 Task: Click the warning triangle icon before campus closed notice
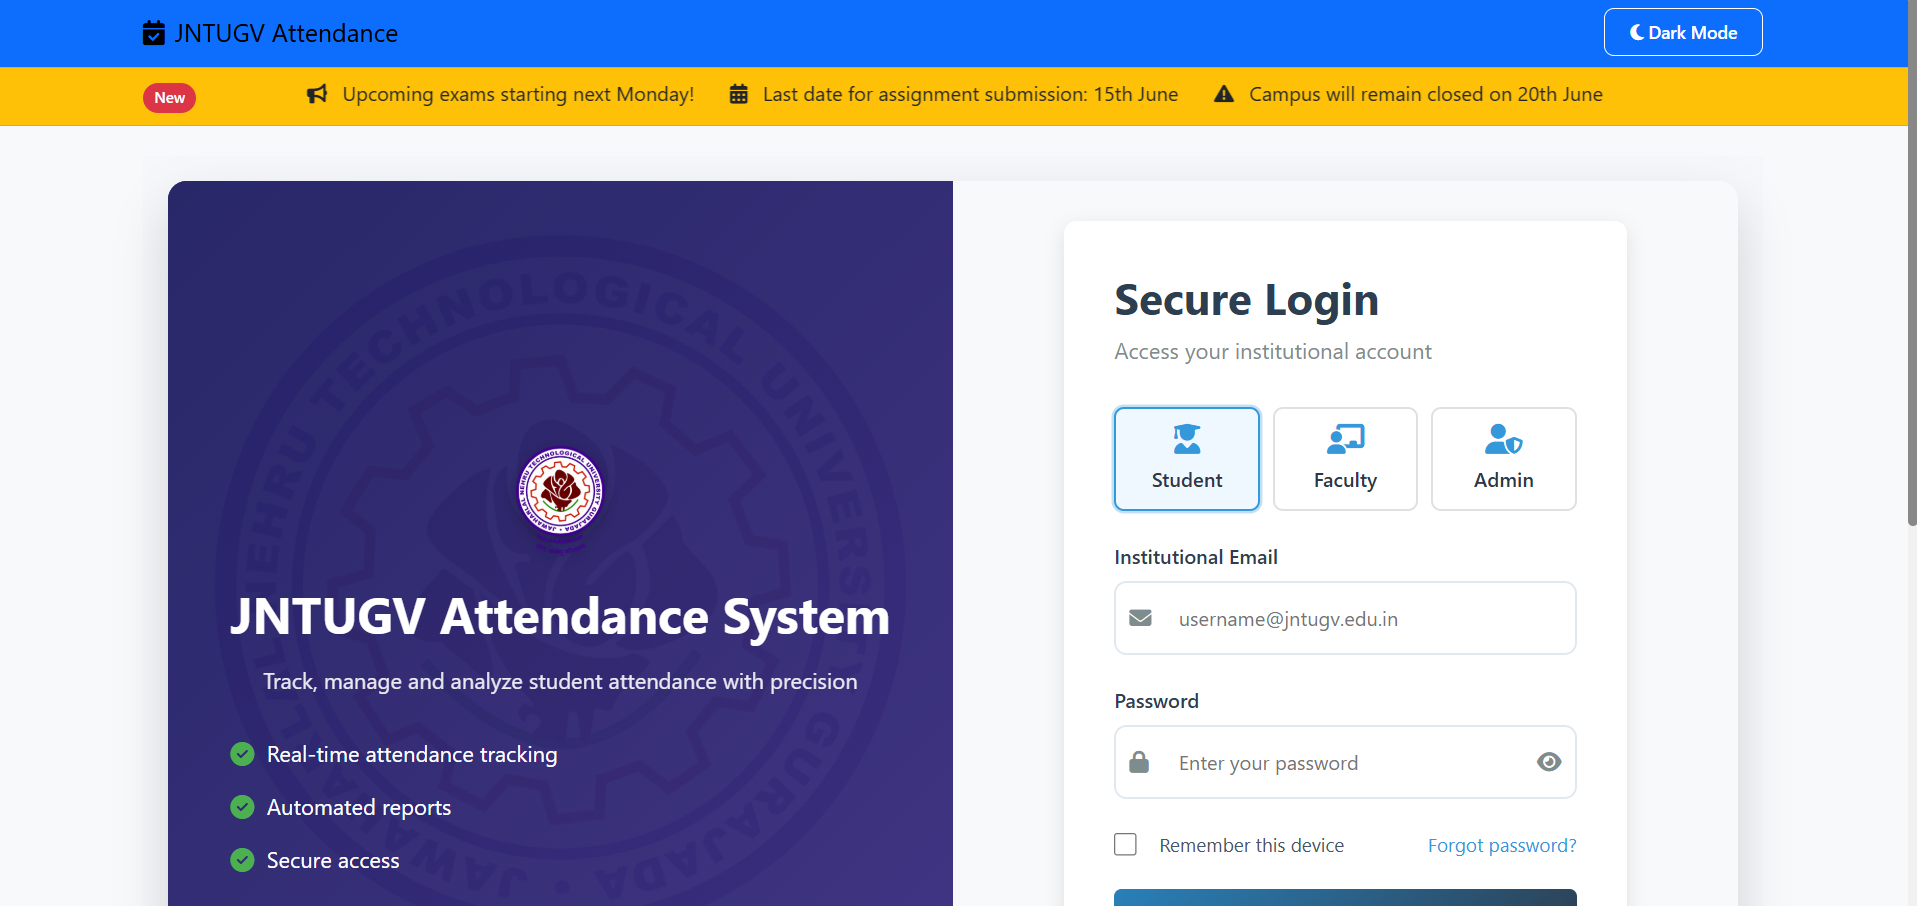[1224, 94]
